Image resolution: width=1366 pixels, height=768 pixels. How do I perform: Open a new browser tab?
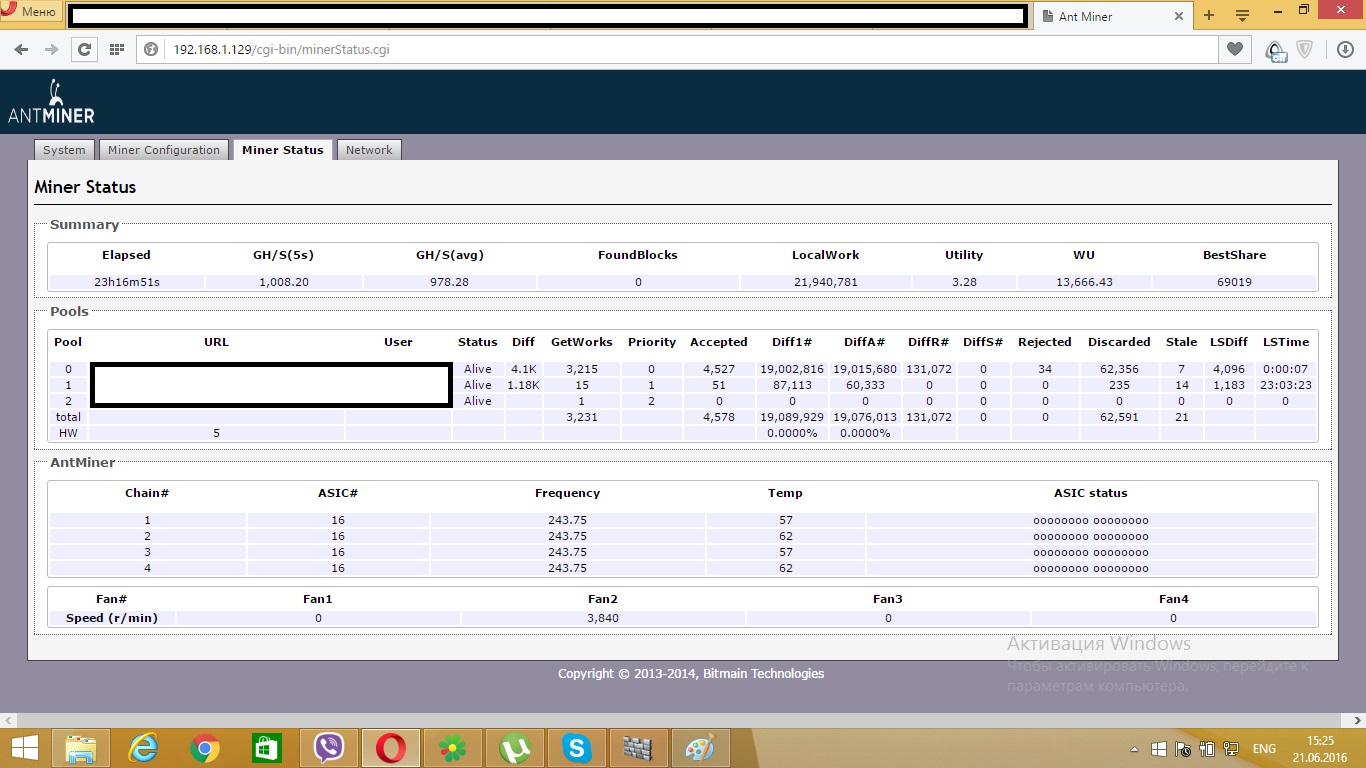click(x=1209, y=16)
